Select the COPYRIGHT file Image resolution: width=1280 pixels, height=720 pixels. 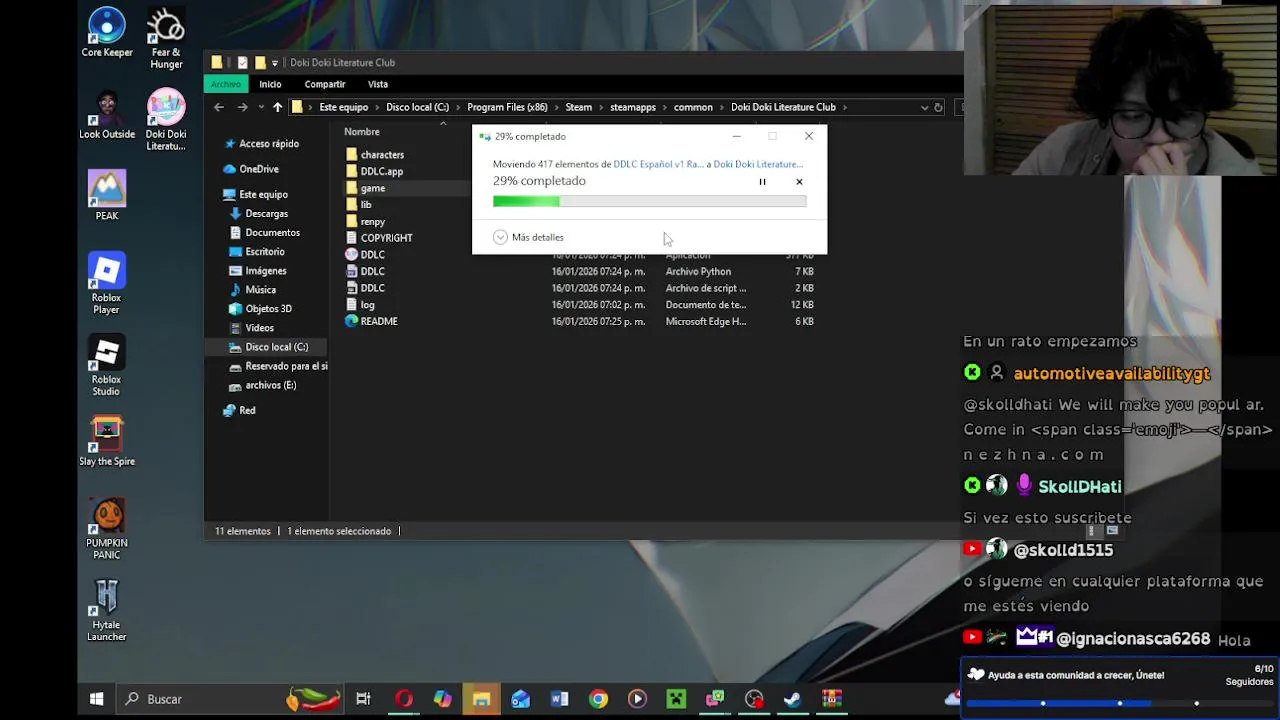pos(386,238)
